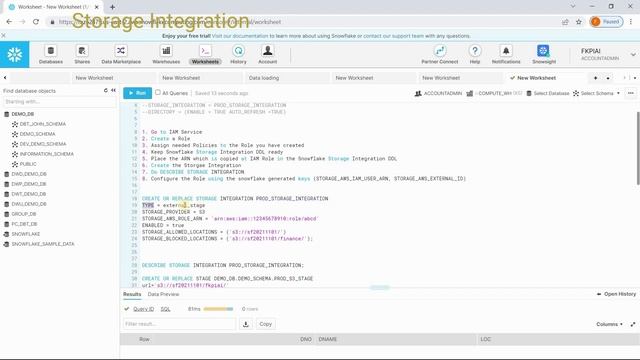Viewport: 640px width, 360px height.
Task: Click the browser back arrow
Action: (9, 22)
